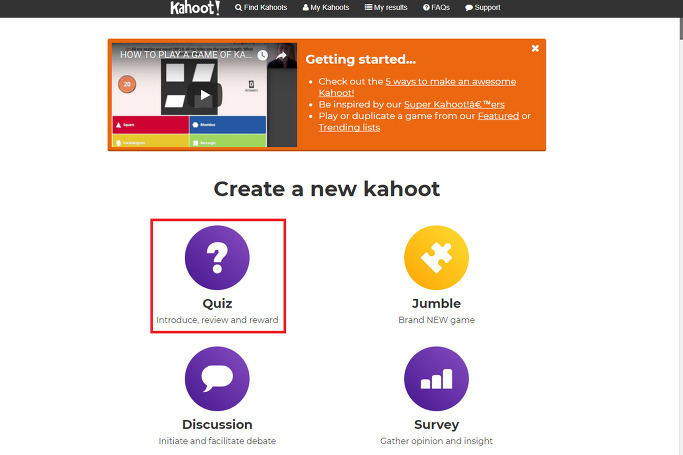Screen dimensions: 683x455
Task: Click the Kahoot! logo
Action: [195, 8]
